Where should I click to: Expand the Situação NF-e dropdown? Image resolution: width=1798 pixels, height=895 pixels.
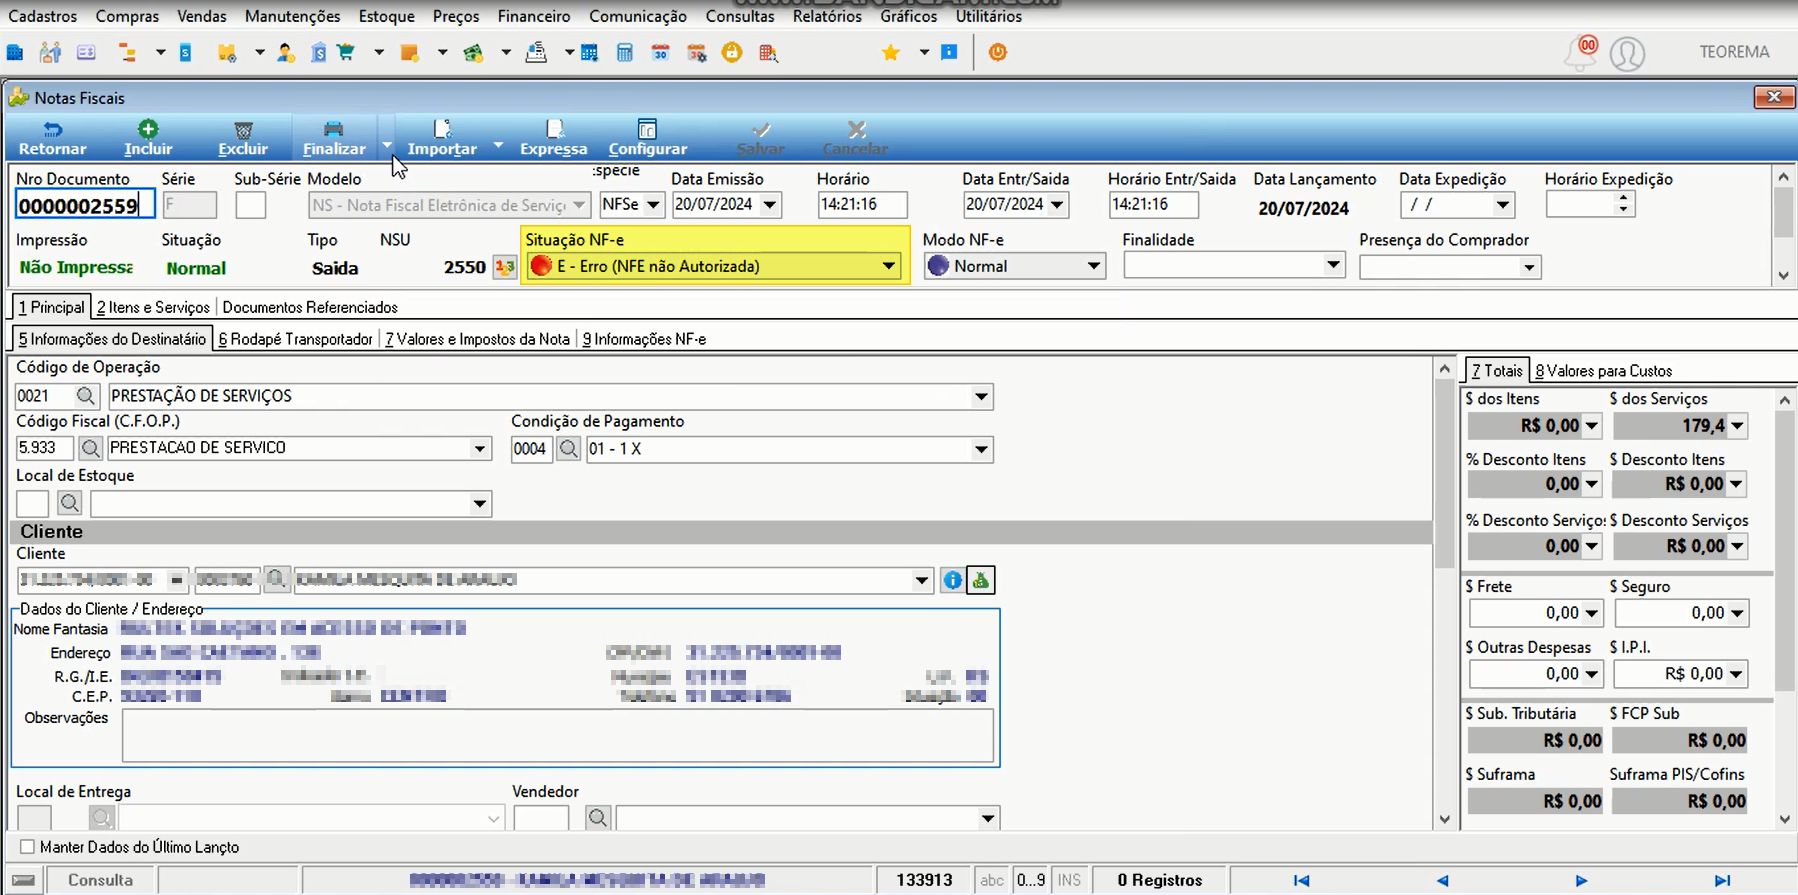click(888, 266)
